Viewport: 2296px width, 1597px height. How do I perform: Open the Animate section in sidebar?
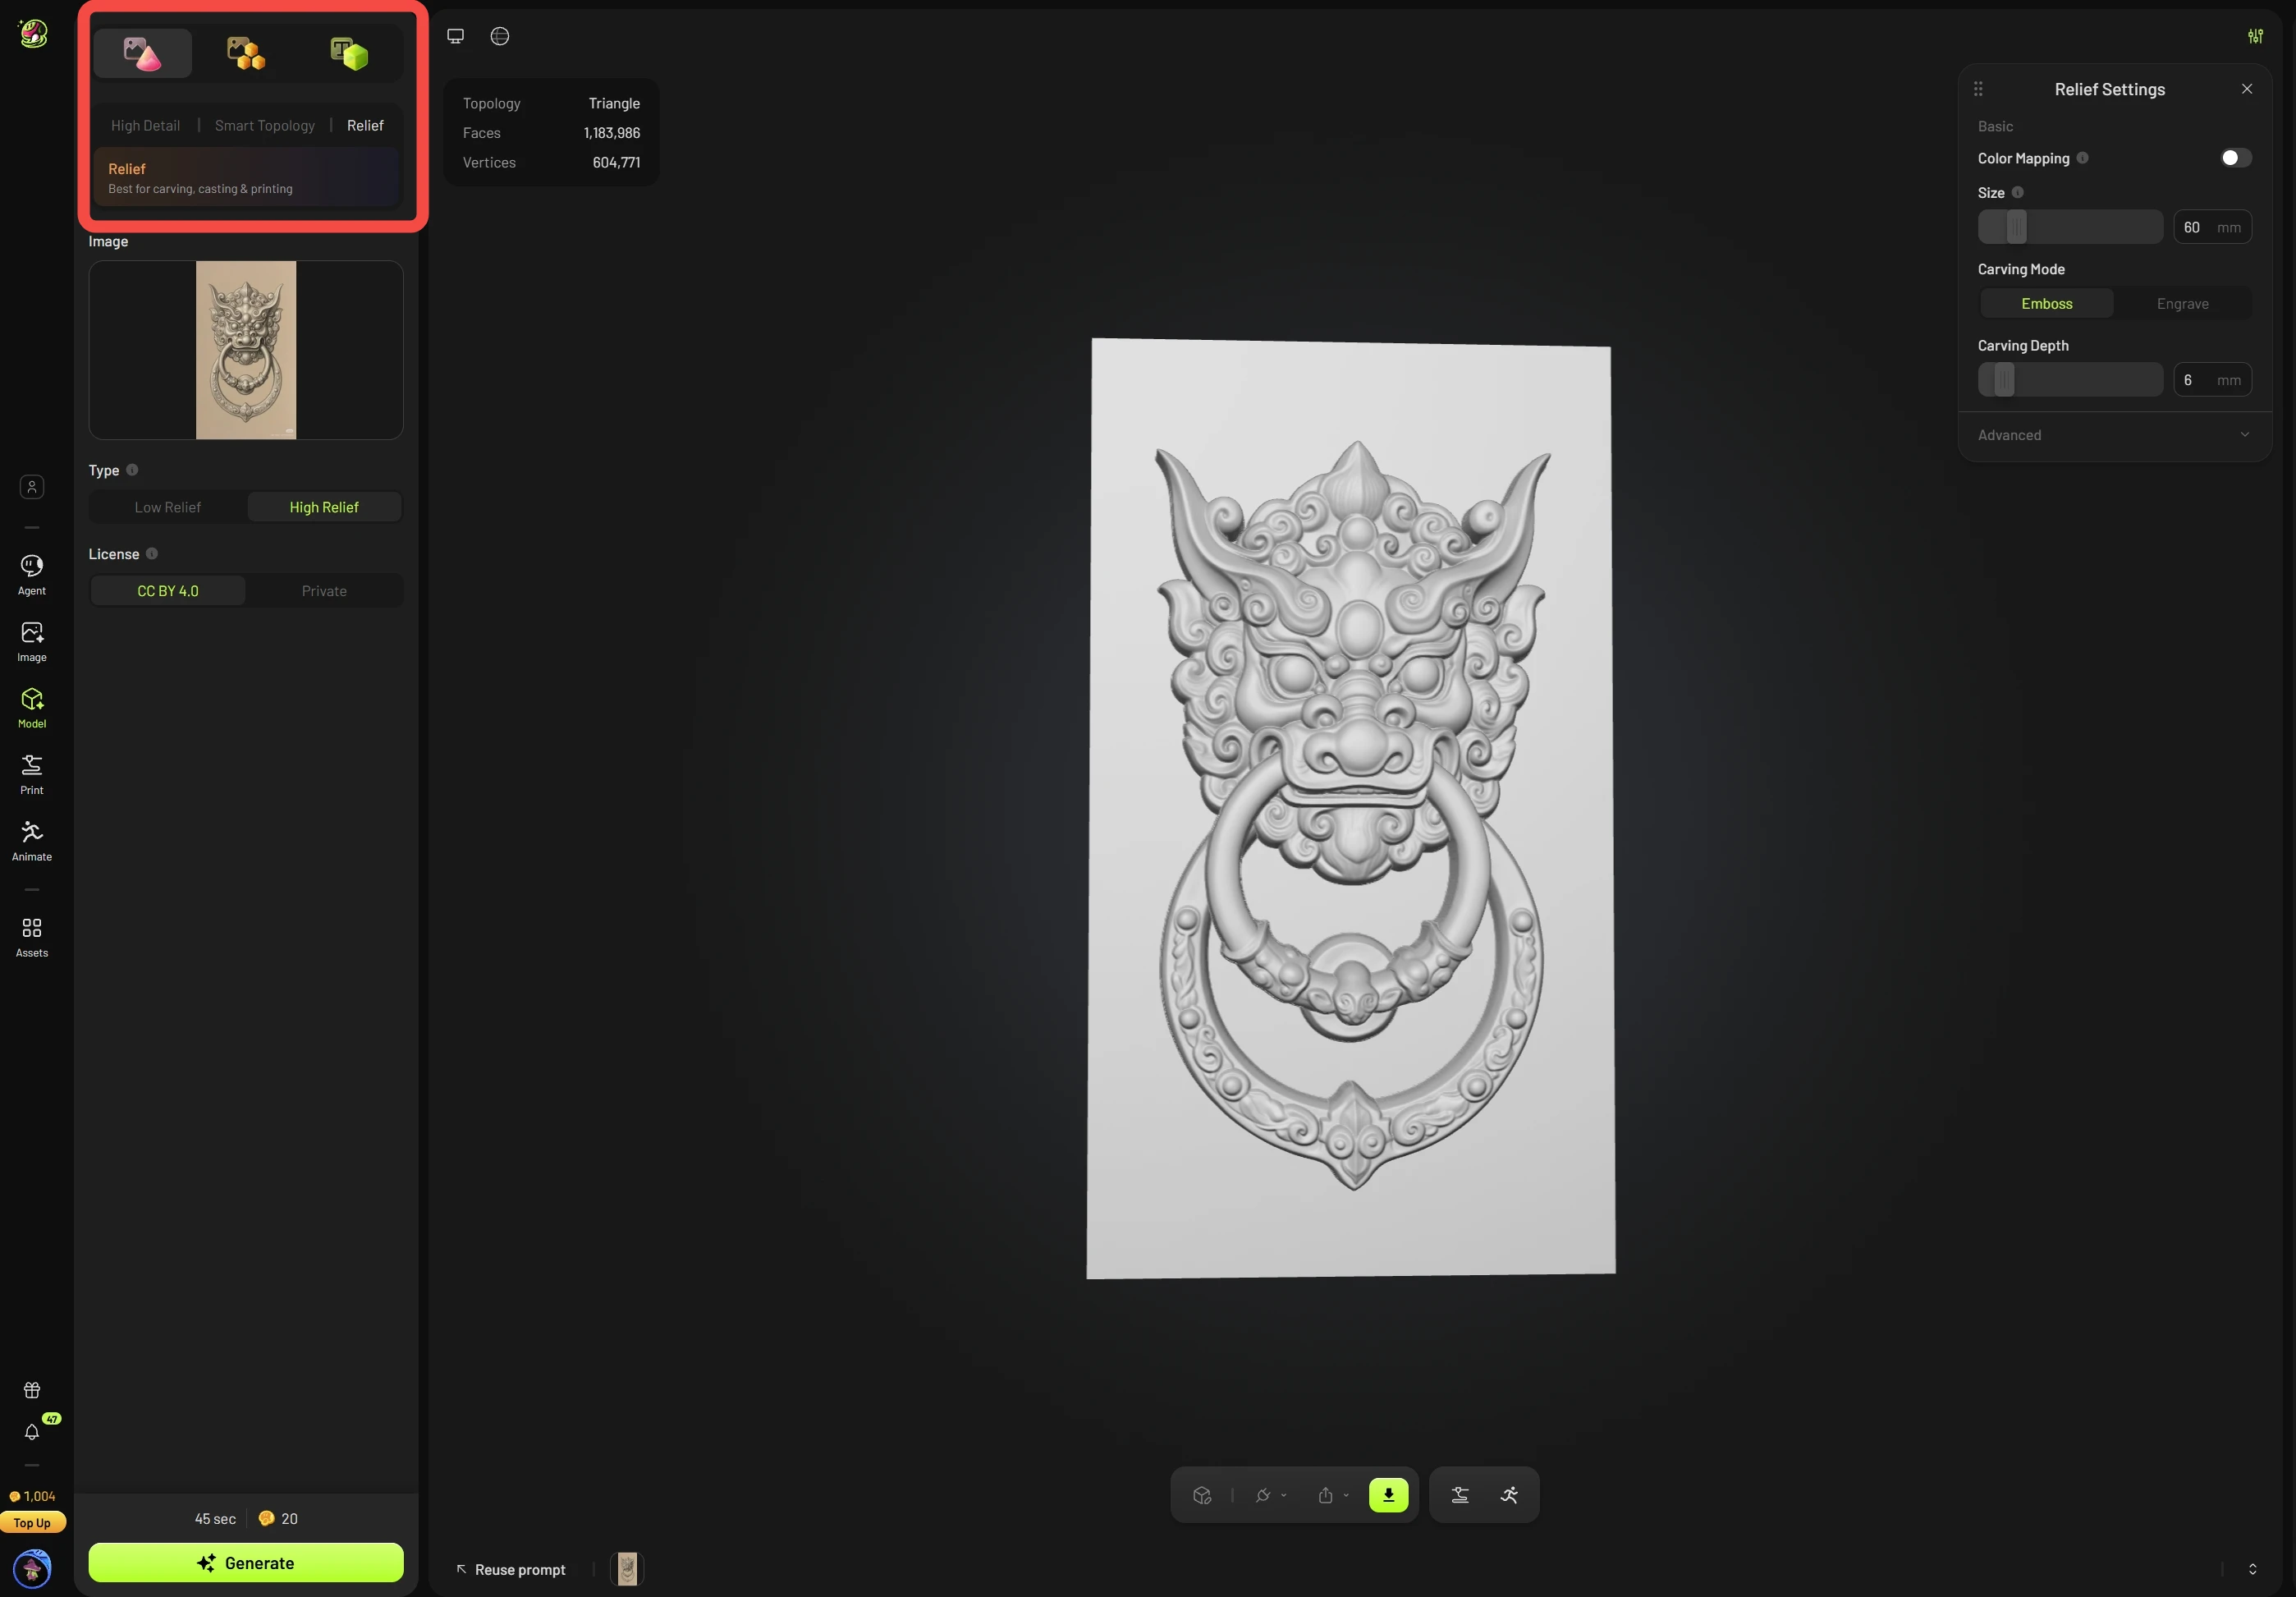[x=32, y=841]
